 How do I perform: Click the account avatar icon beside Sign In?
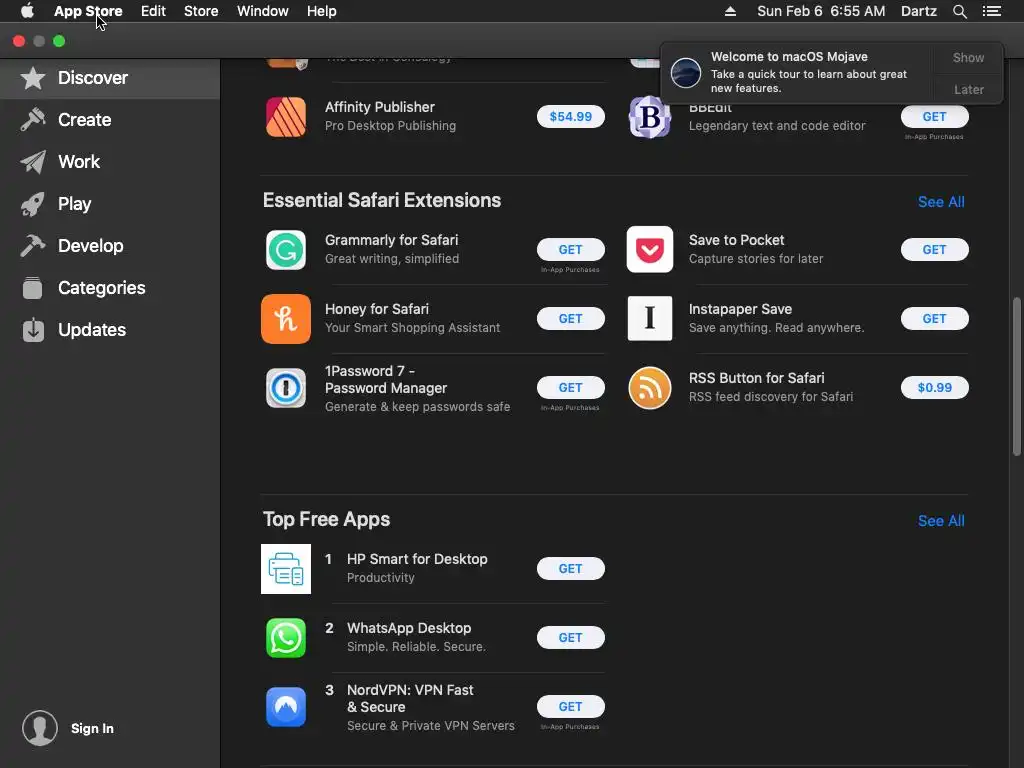40,728
